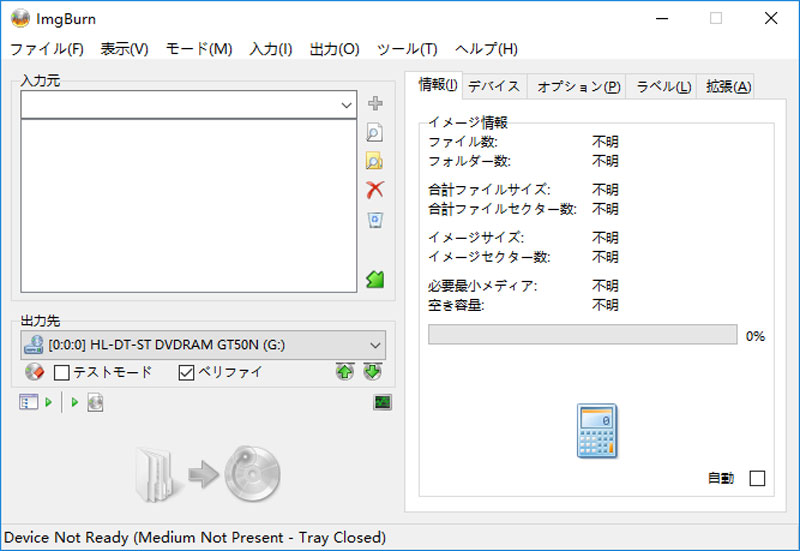The width and height of the screenshot is (800, 551).
Task: Click the green up arrow load tray icon
Action: point(345,371)
